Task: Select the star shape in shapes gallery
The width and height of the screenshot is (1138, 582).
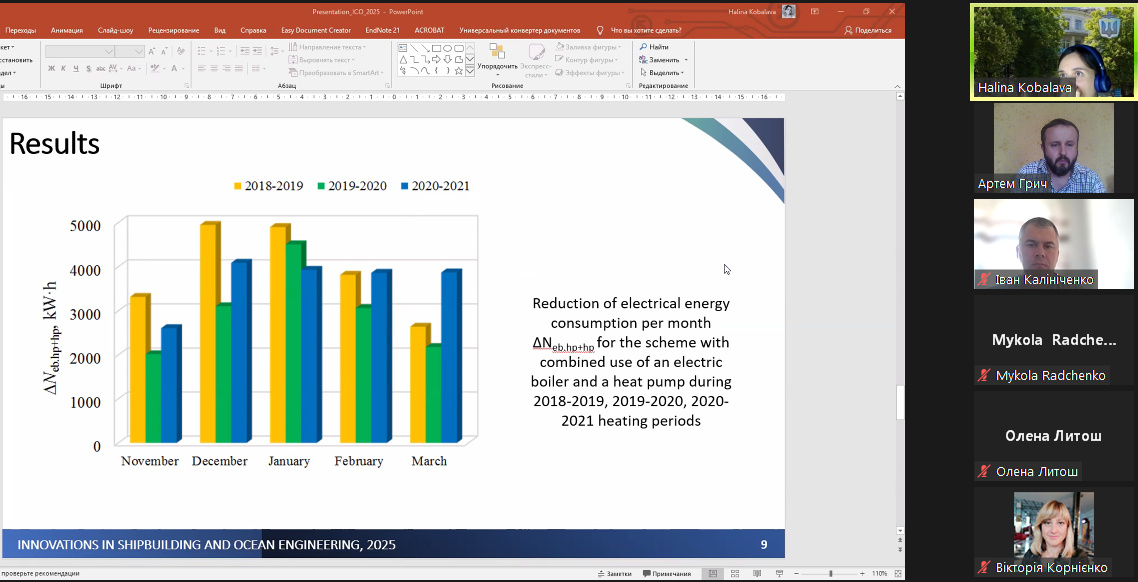Action: [459, 71]
